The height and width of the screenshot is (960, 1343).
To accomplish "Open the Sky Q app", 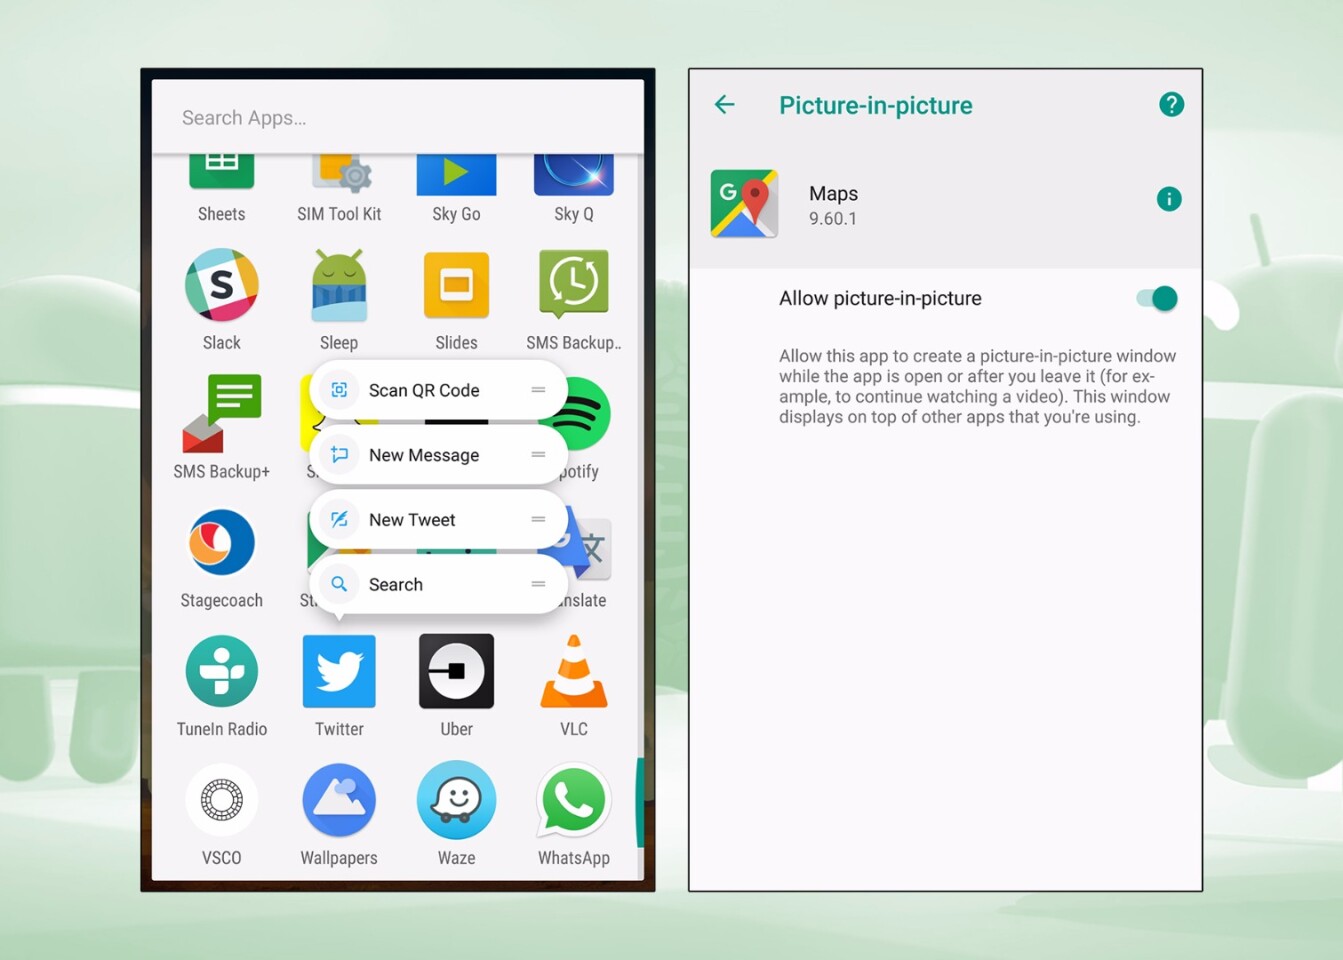I will click(x=574, y=175).
